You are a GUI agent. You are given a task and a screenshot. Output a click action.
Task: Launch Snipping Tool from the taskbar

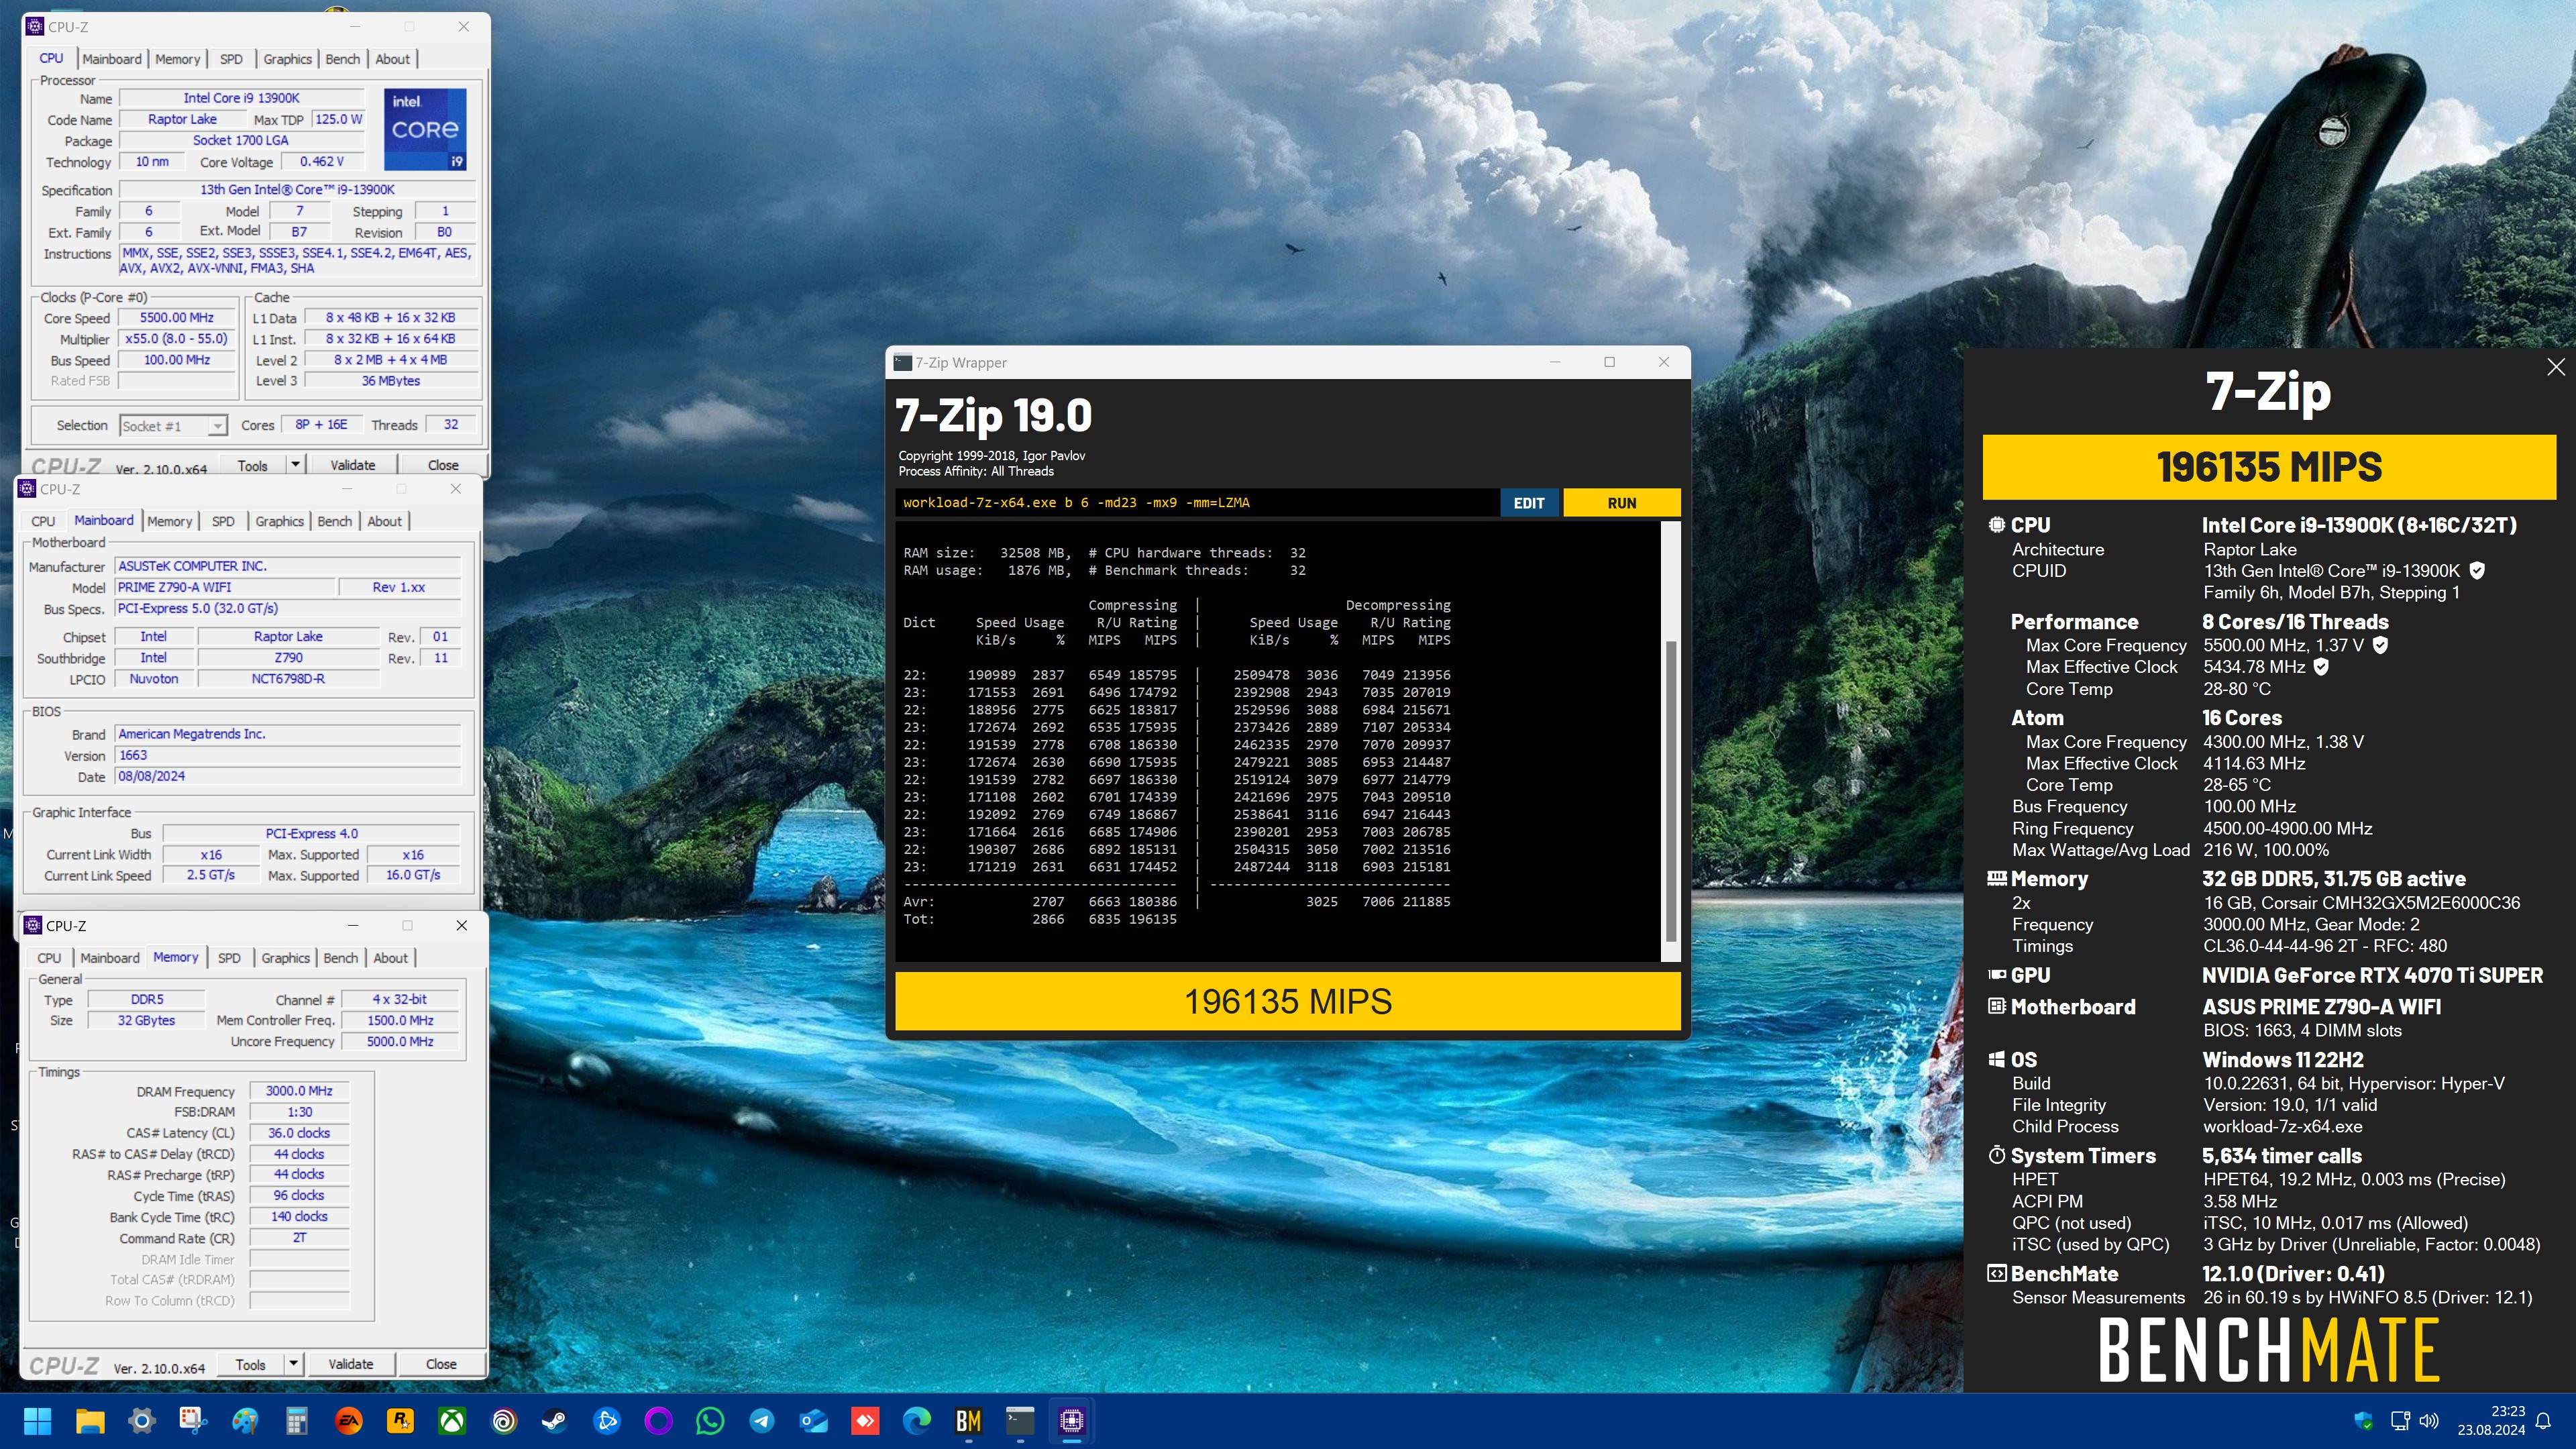pos(193,1420)
